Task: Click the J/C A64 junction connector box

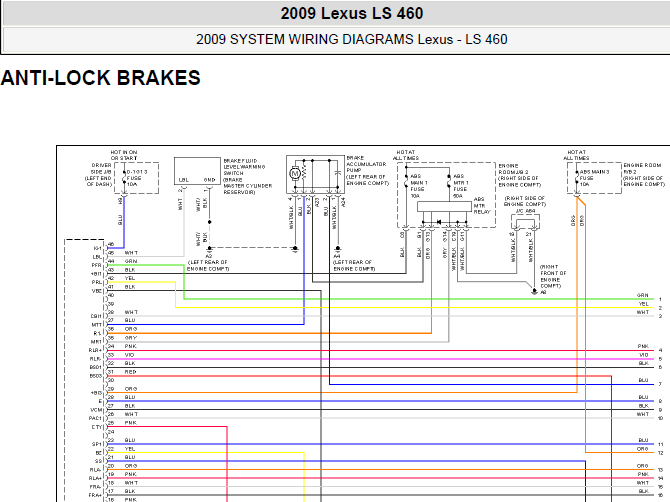Action: [526, 222]
